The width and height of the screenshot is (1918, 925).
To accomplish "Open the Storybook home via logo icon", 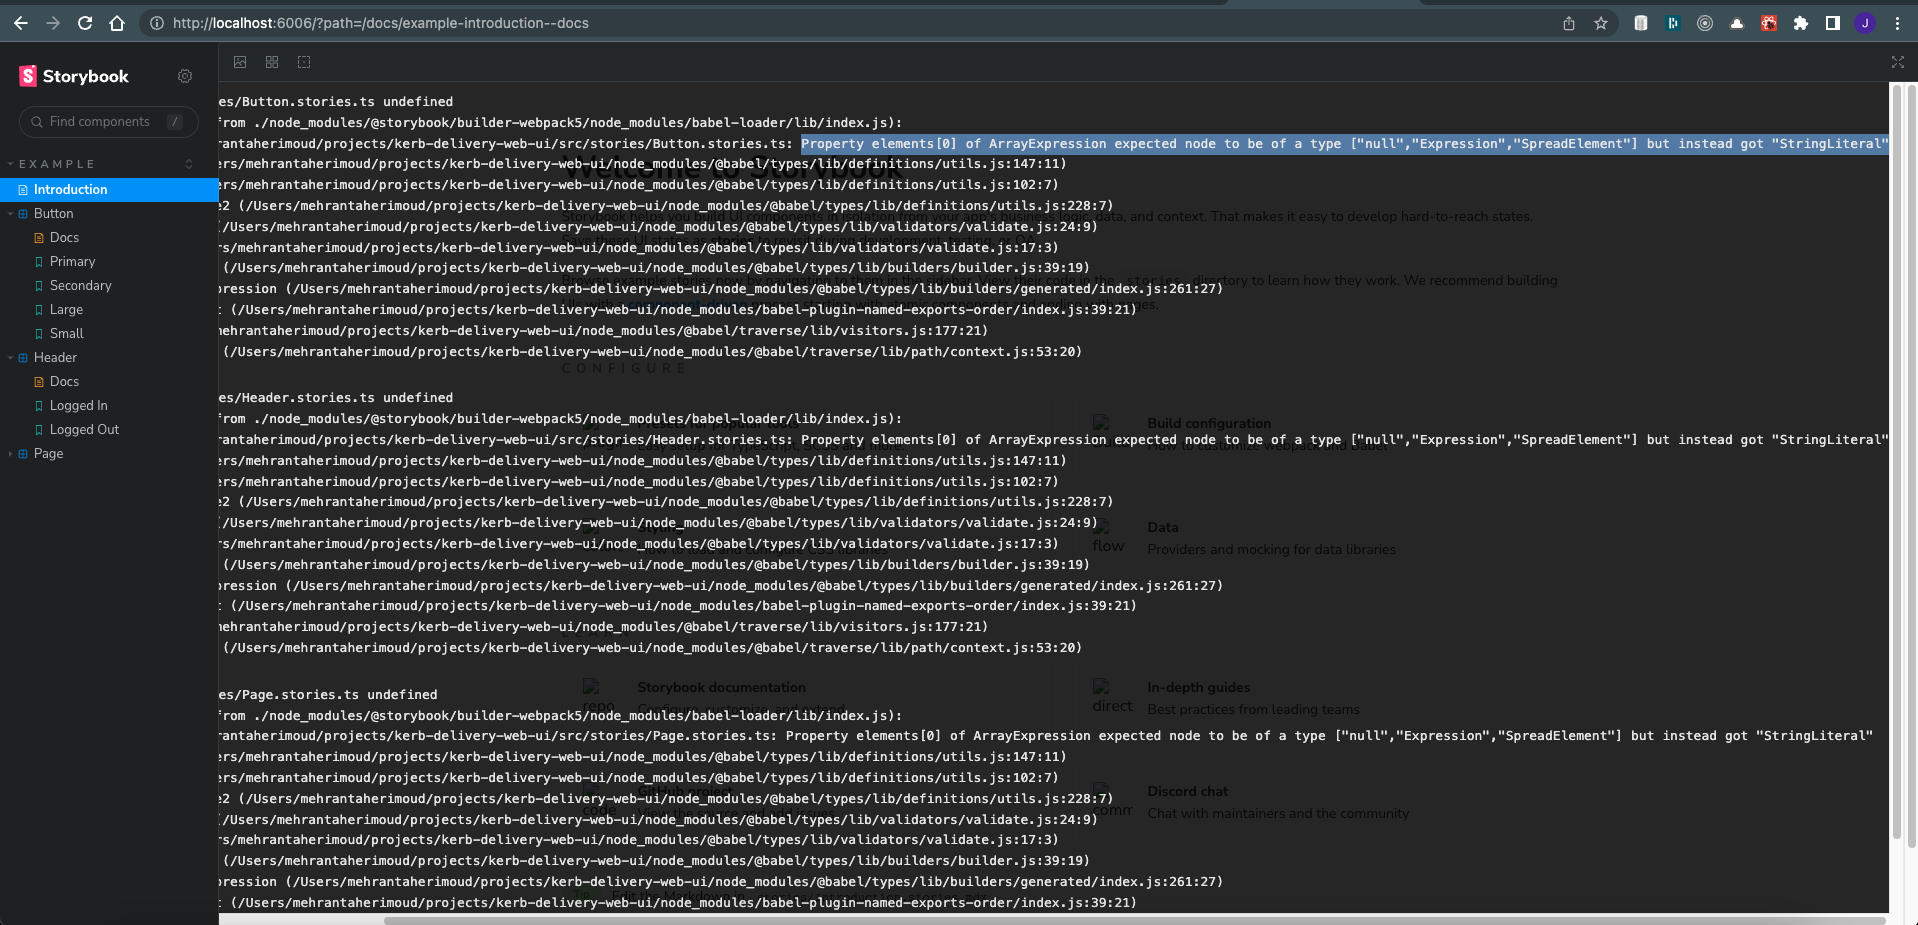I will pyautogui.click(x=27, y=75).
